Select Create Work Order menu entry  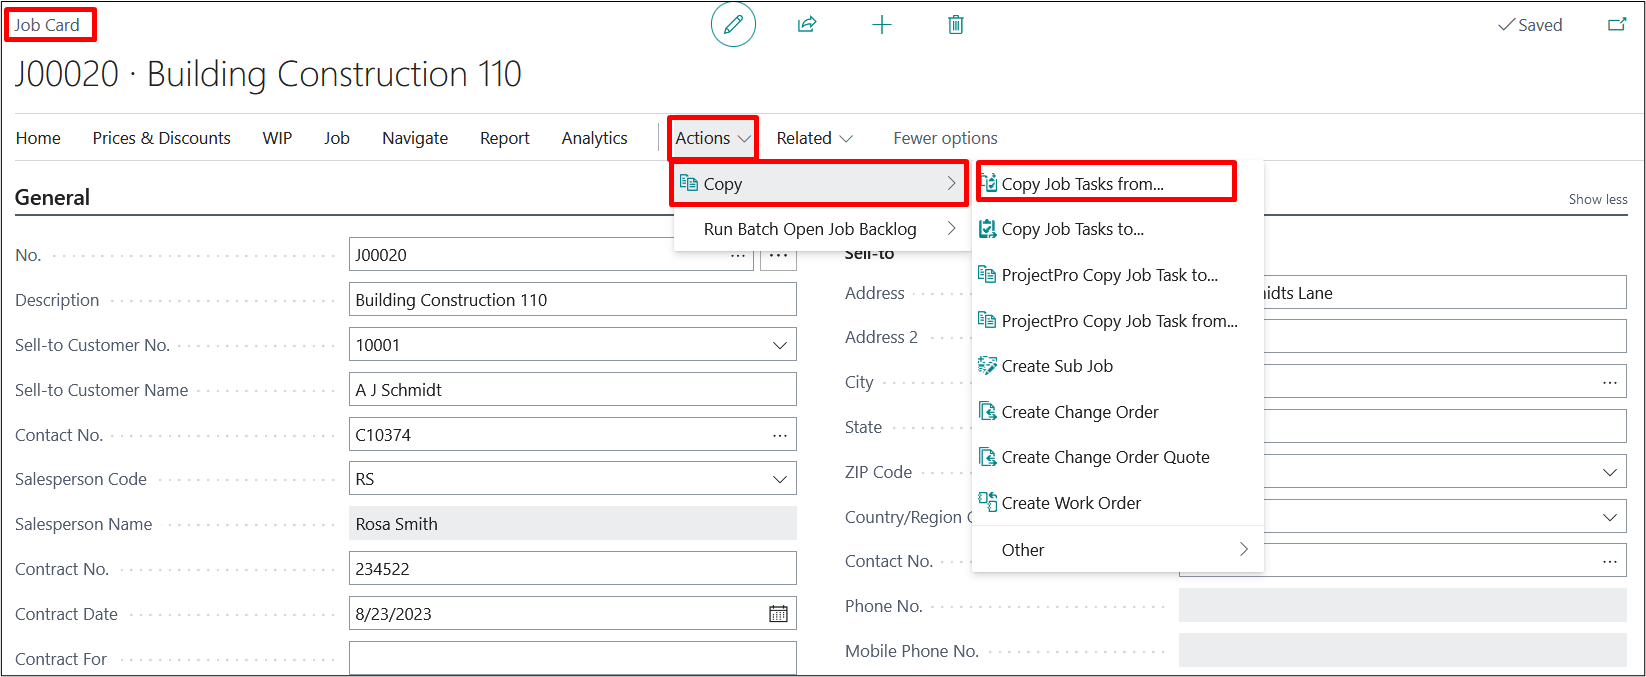(1070, 503)
